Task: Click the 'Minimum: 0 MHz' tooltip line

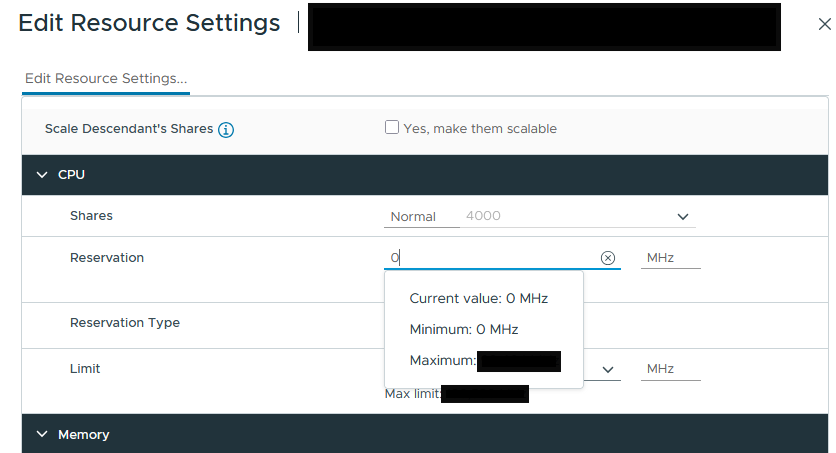Action: [464, 329]
